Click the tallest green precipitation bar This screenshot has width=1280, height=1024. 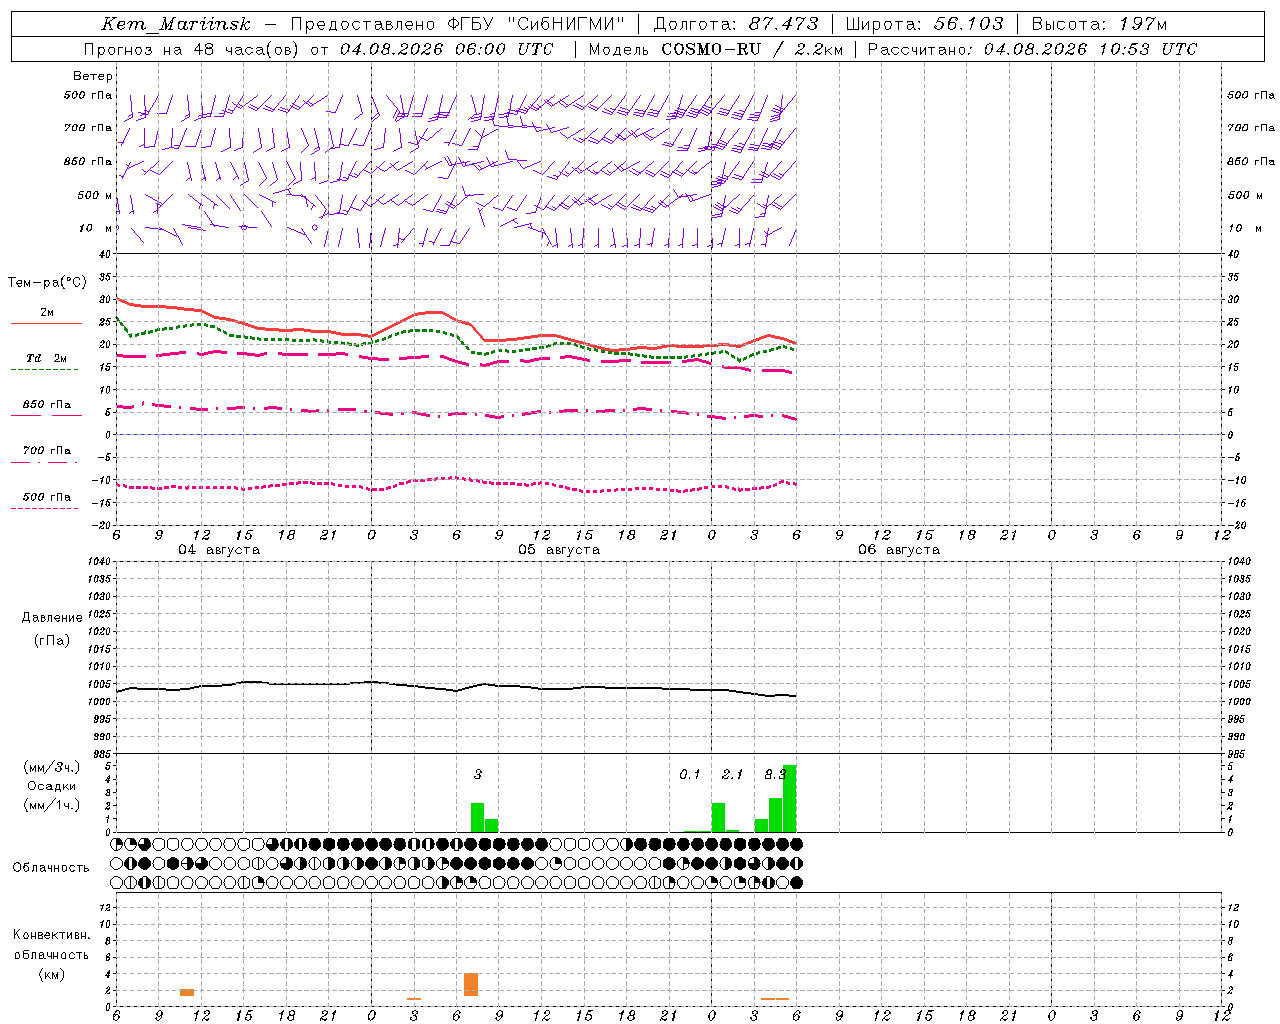pos(790,798)
